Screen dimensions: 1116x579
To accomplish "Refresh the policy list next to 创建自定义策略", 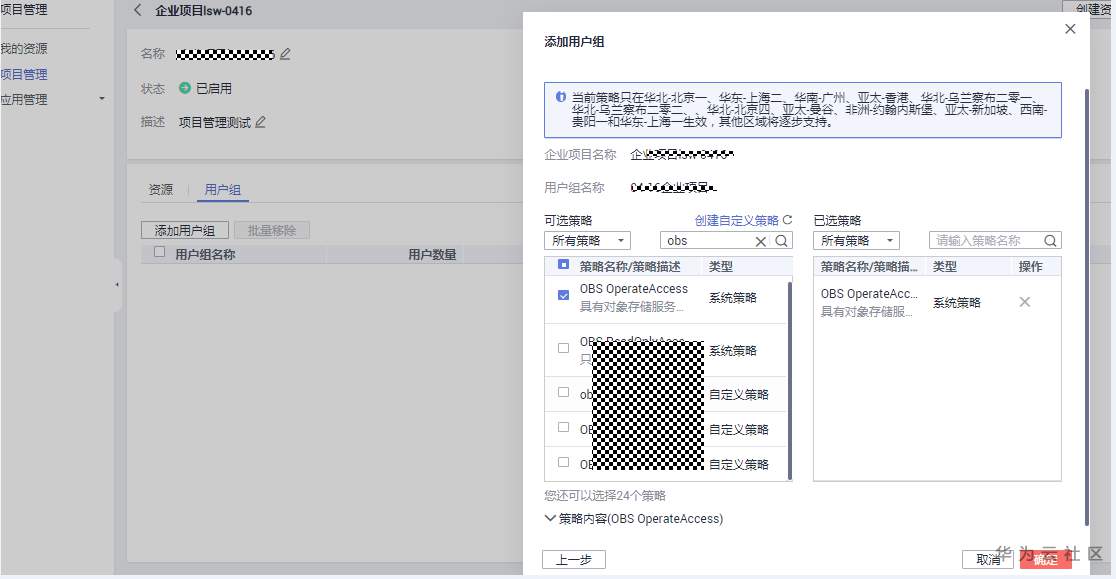I will (x=787, y=220).
